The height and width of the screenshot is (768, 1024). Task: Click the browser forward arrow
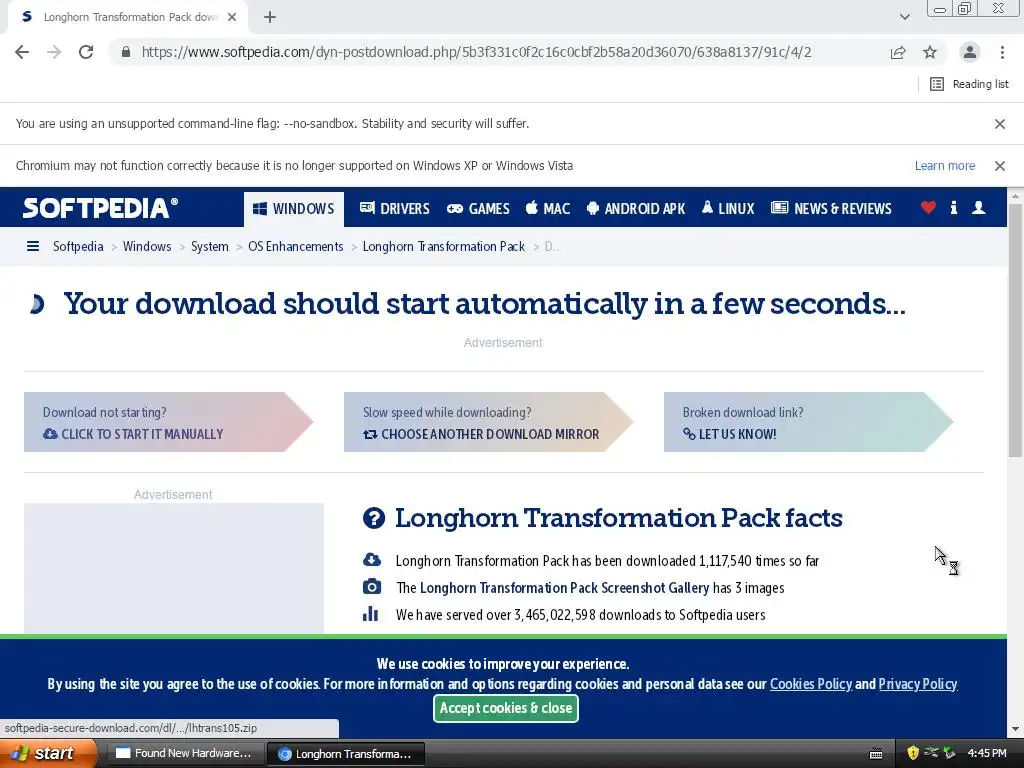pyautogui.click(x=54, y=52)
